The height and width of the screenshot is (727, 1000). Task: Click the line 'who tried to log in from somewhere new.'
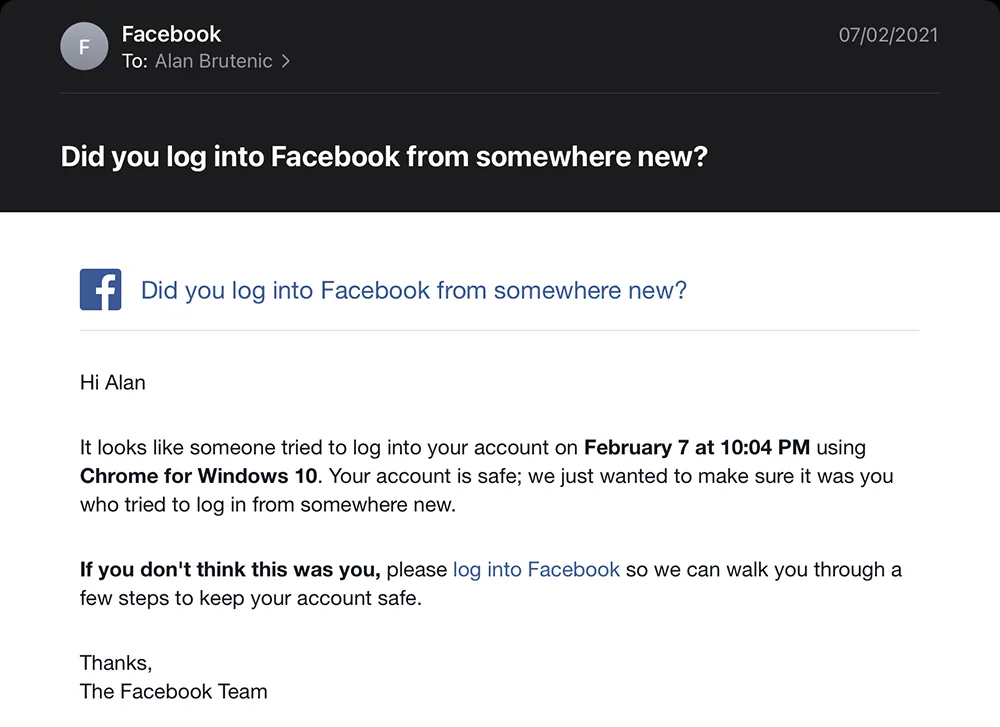268,504
